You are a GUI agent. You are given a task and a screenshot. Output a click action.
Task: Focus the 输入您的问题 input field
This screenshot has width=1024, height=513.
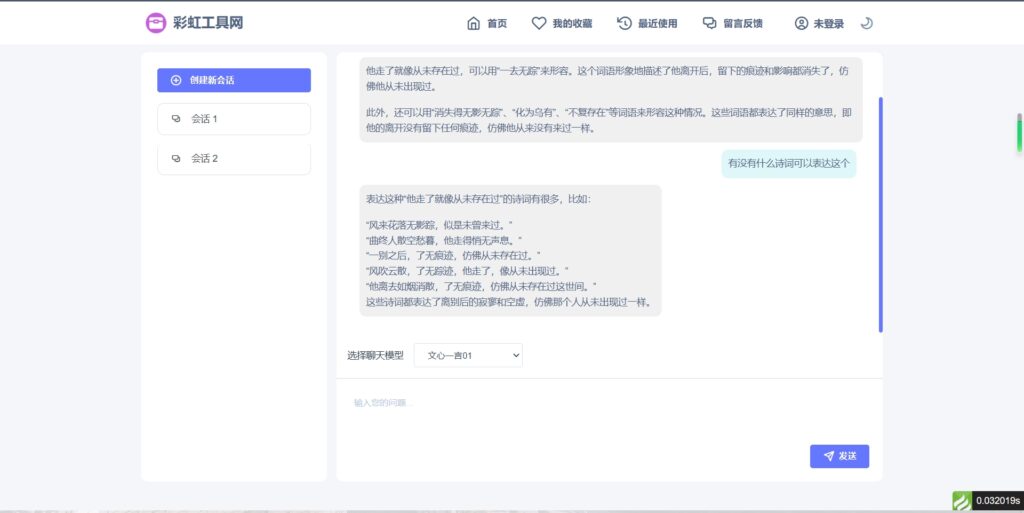[x=609, y=408]
